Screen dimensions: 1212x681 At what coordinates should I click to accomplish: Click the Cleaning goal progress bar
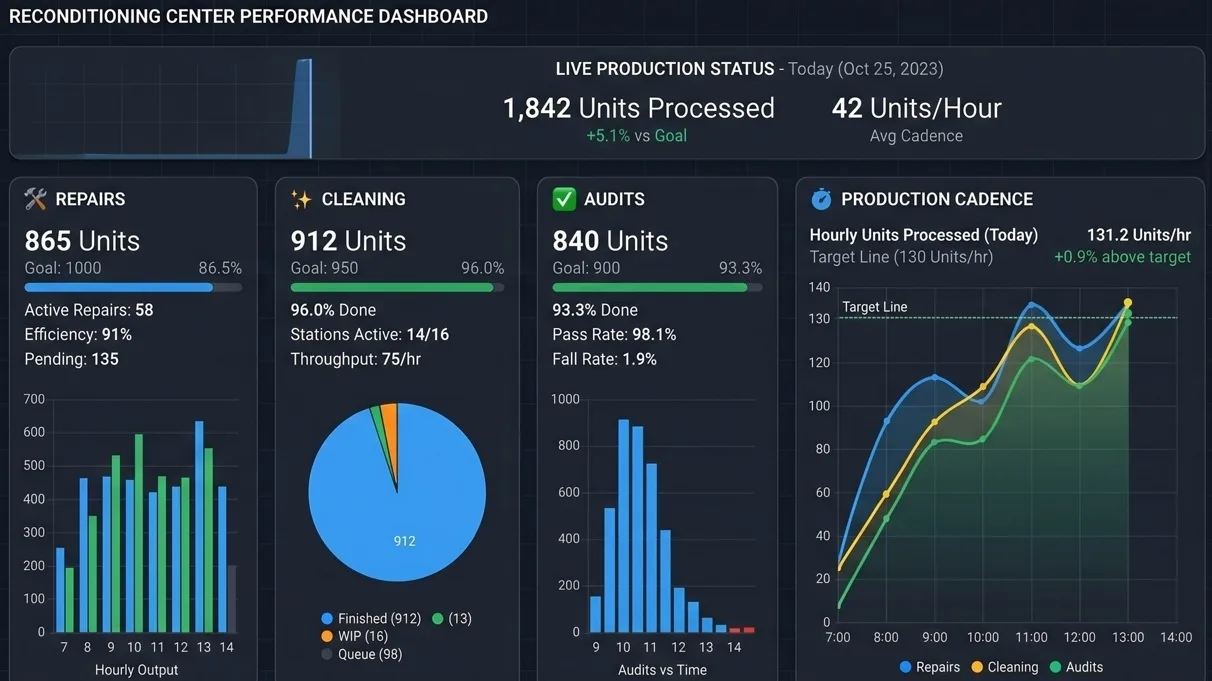point(397,287)
